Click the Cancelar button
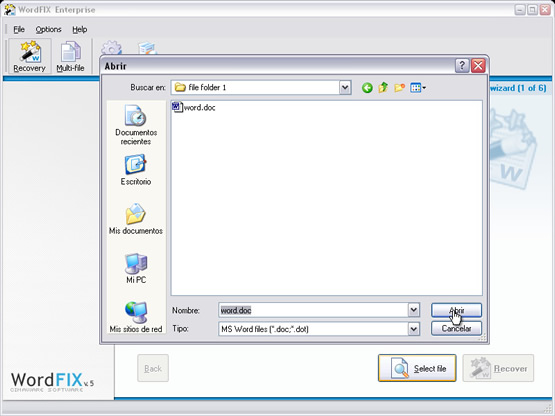This screenshot has height=416, width=555. (x=456, y=329)
